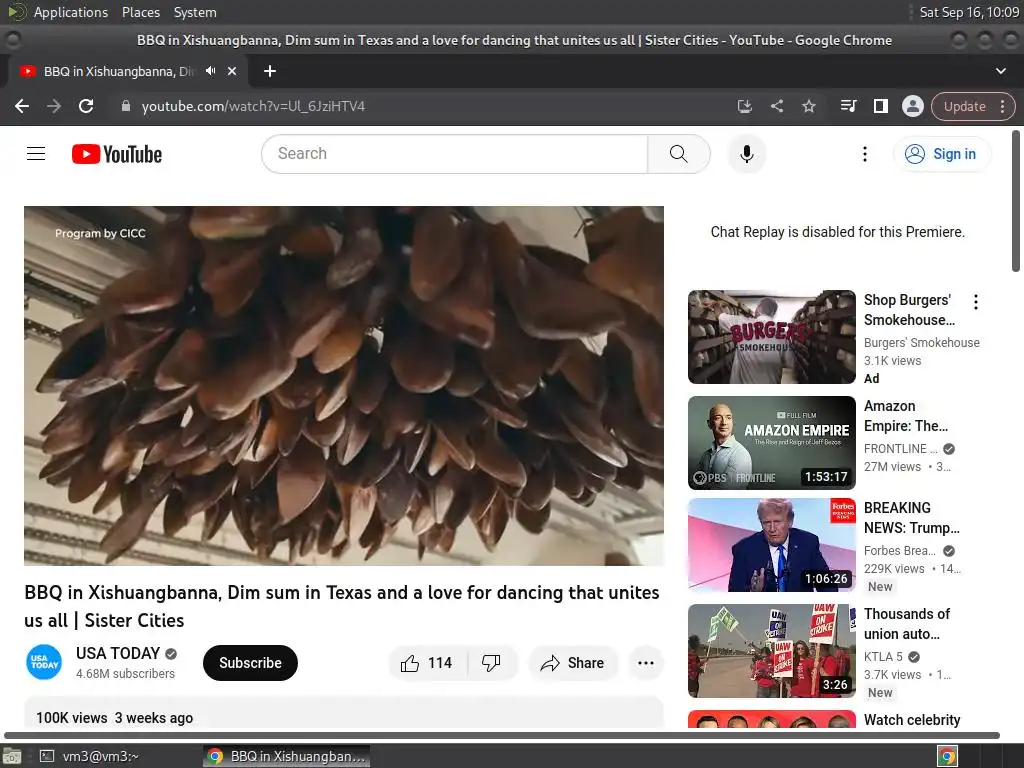Expand the tab search chevron
The width and height of the screenshot is (1024, 768).
(x=1000, y=71)
